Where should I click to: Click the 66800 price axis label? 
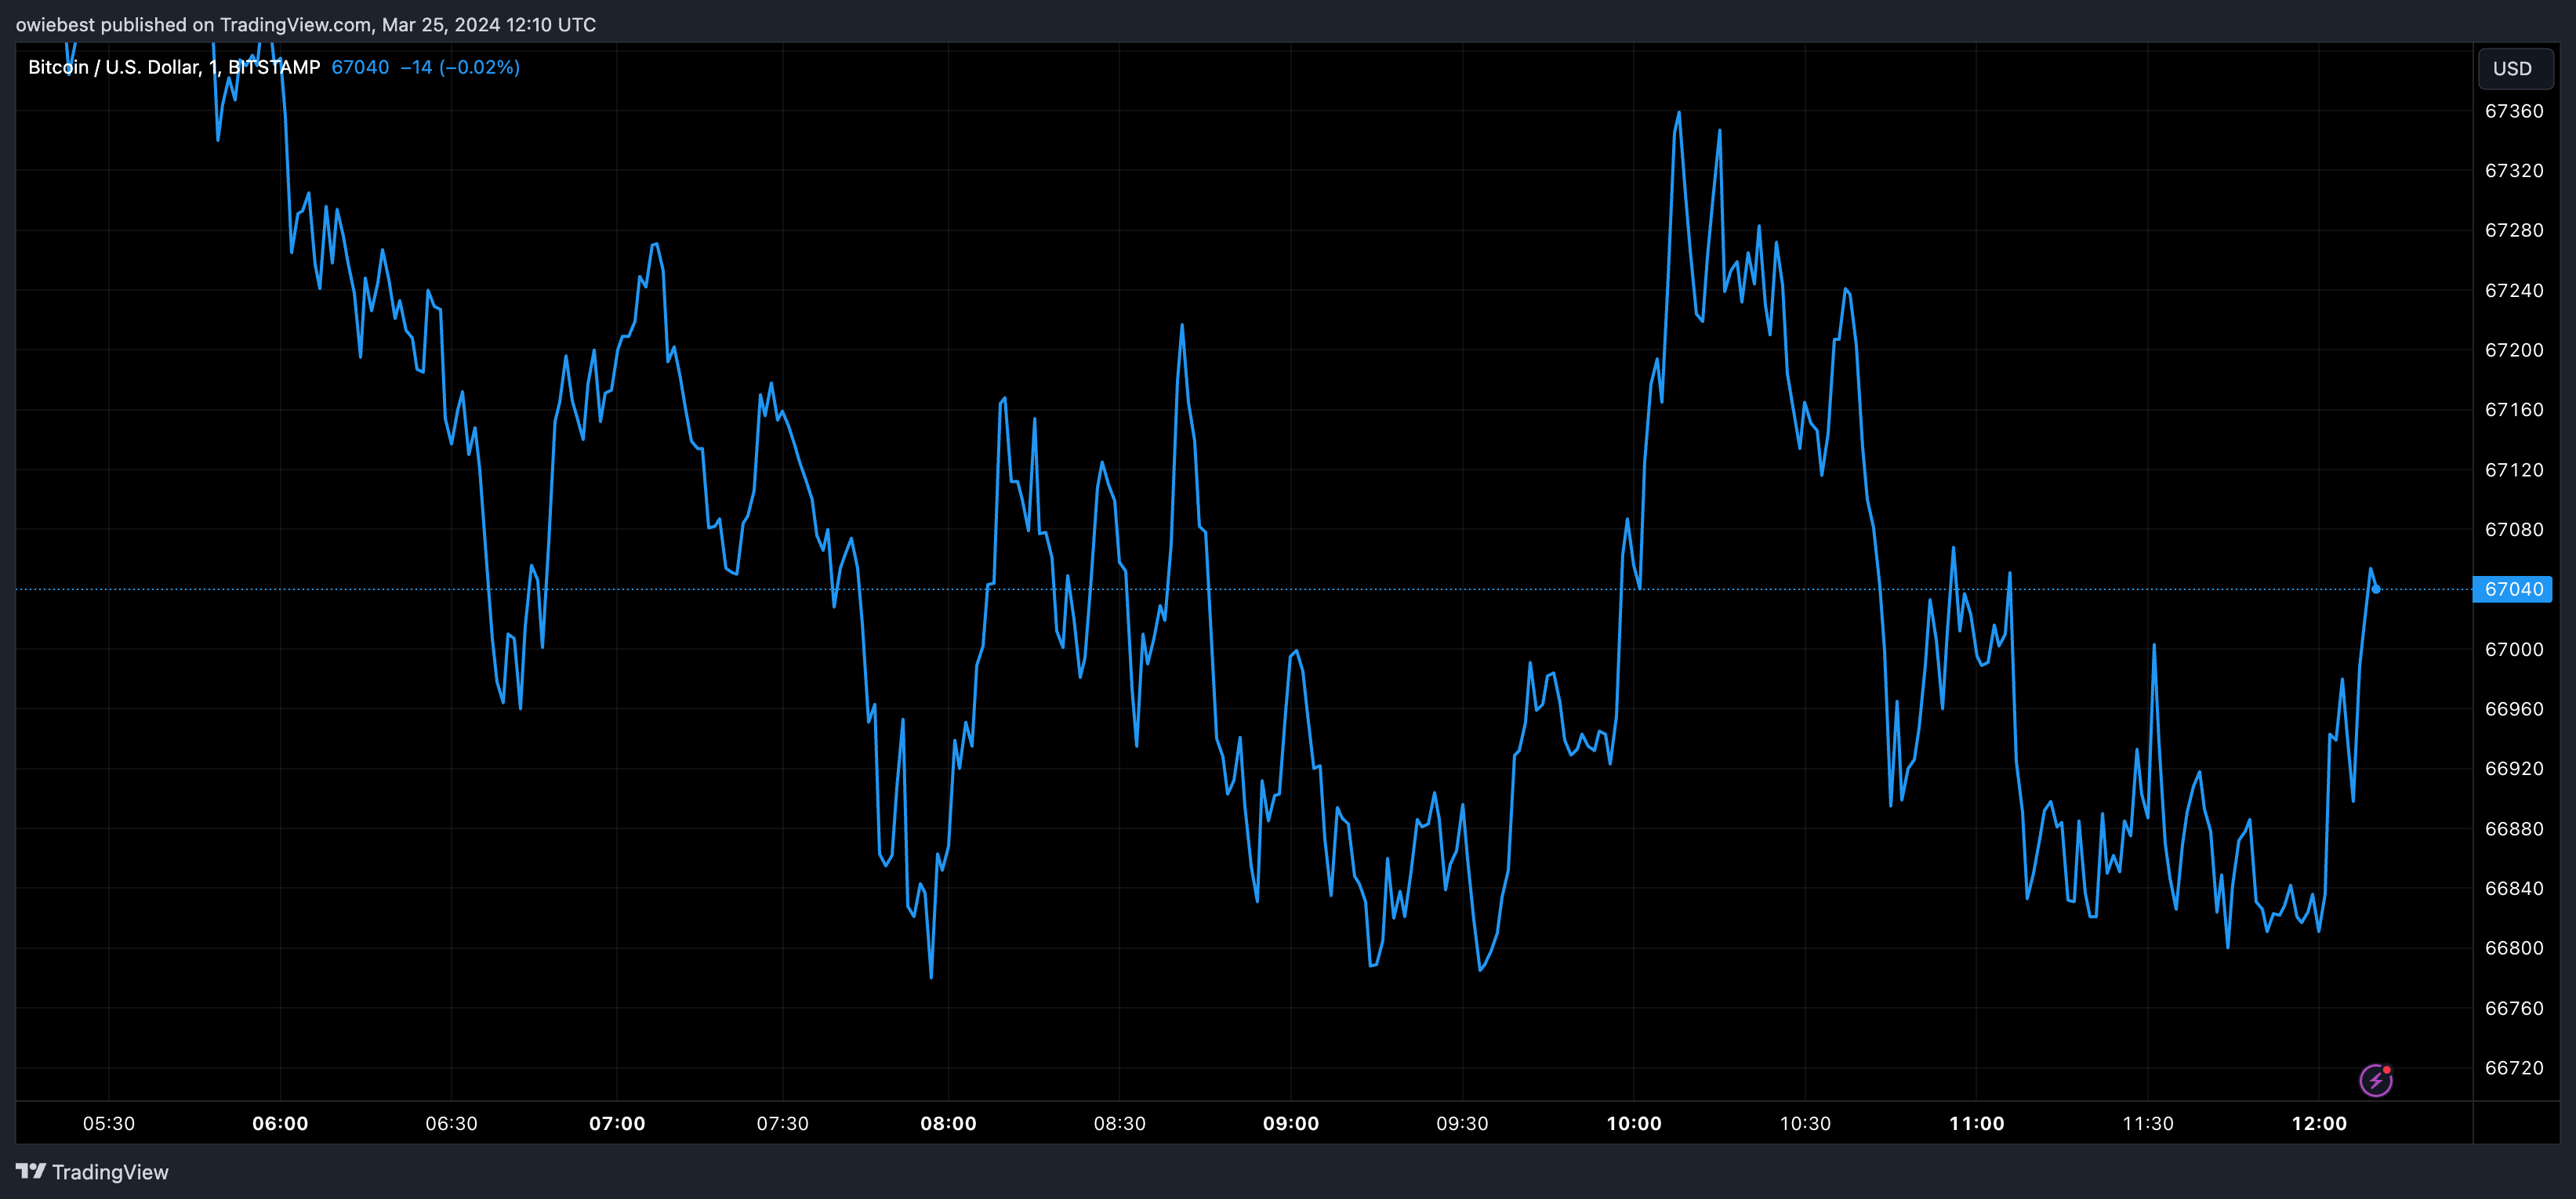[2514, 948]
